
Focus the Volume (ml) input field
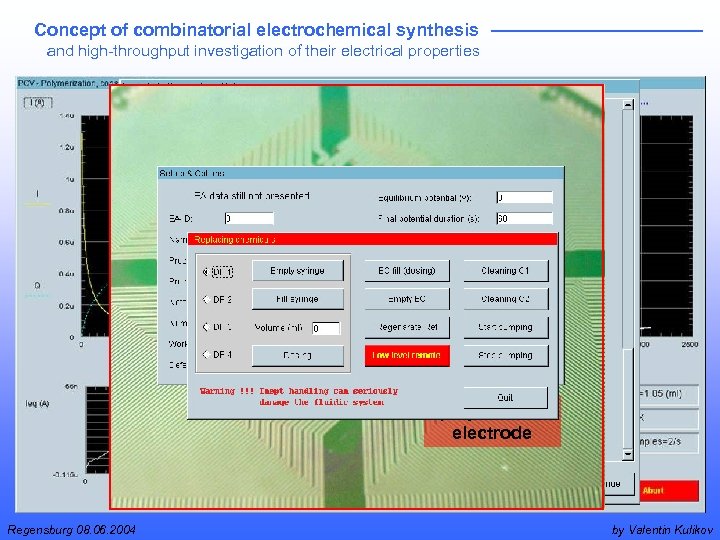pyautogui.click(x=326, y=328)
